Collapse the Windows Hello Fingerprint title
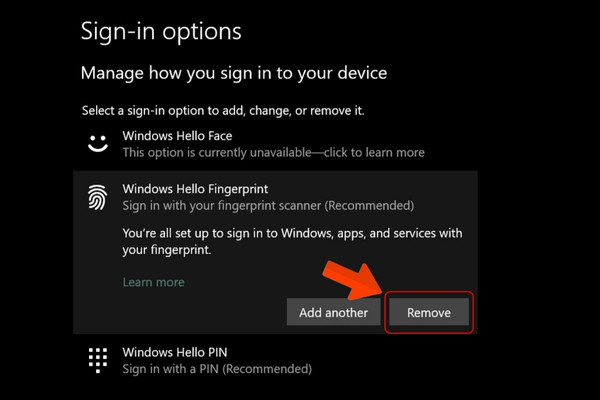This screenshot has height=400, width=600. [x=195, y=189]
